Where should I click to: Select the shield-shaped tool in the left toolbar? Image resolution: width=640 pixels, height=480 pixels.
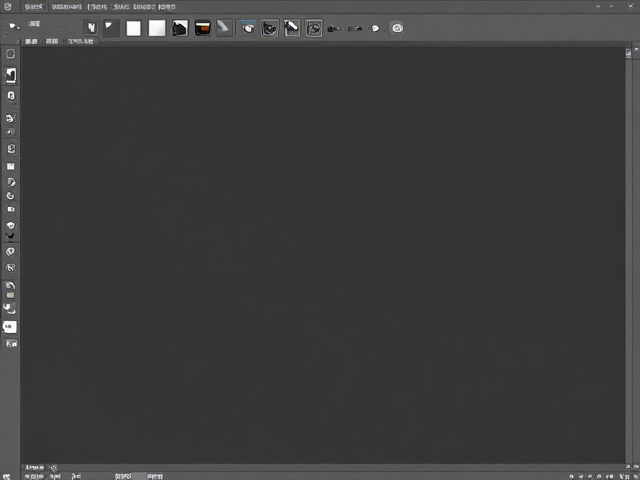[11, 251]
